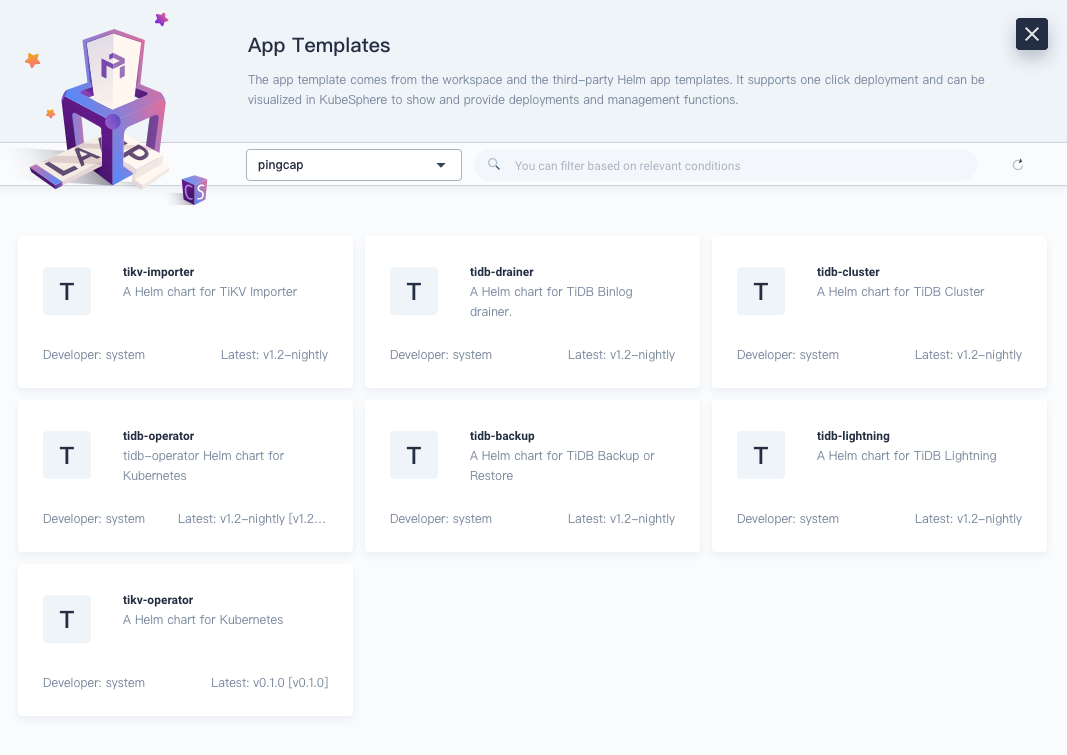Select the tidb-backup app icon

pos(413,455)
